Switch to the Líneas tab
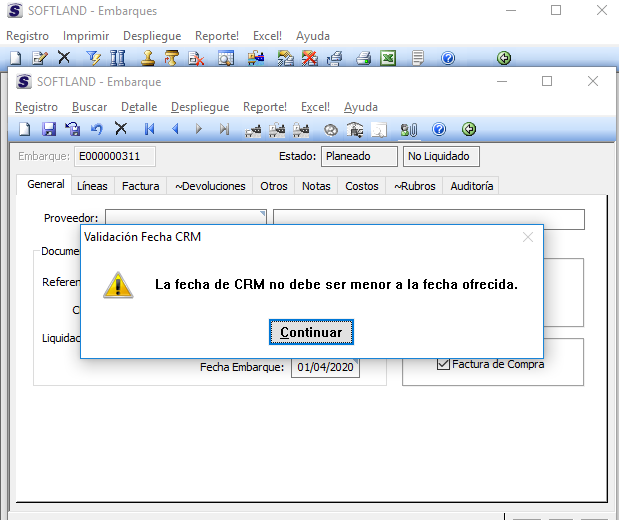 pyautogui.click(x=92, y=186)
